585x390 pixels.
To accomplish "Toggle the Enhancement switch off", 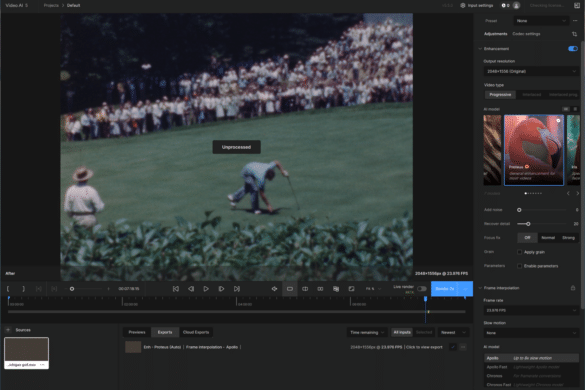I will pyautogui.click(x=573, y=49).
